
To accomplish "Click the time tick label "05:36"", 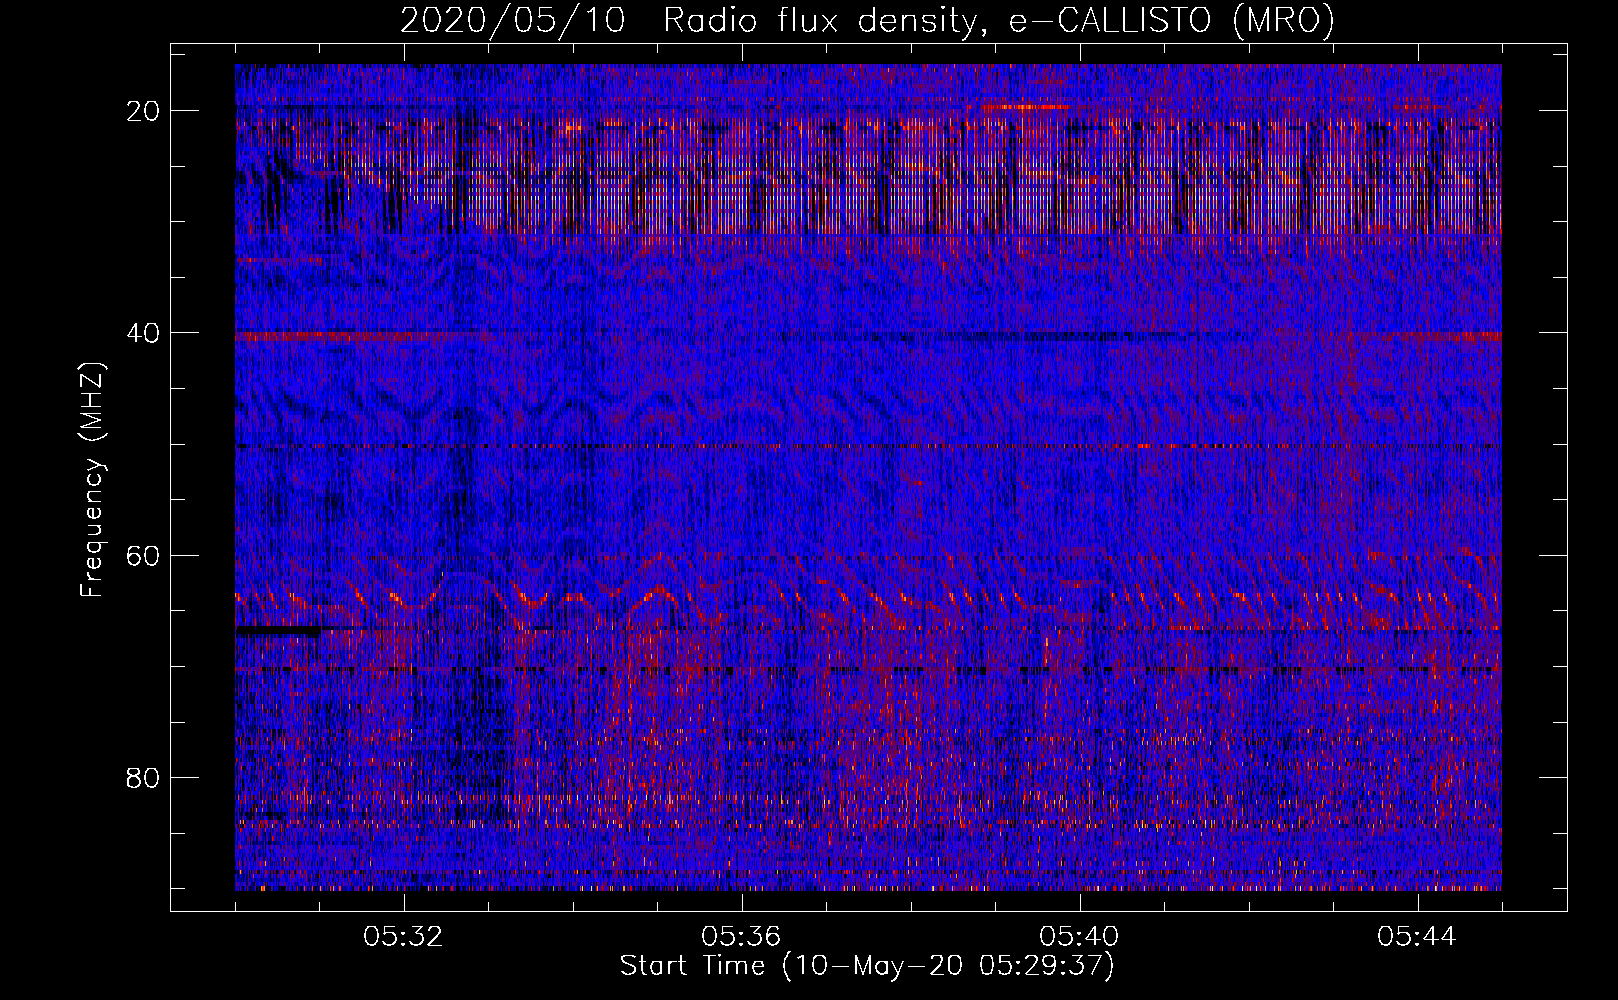I will (741, 937).
